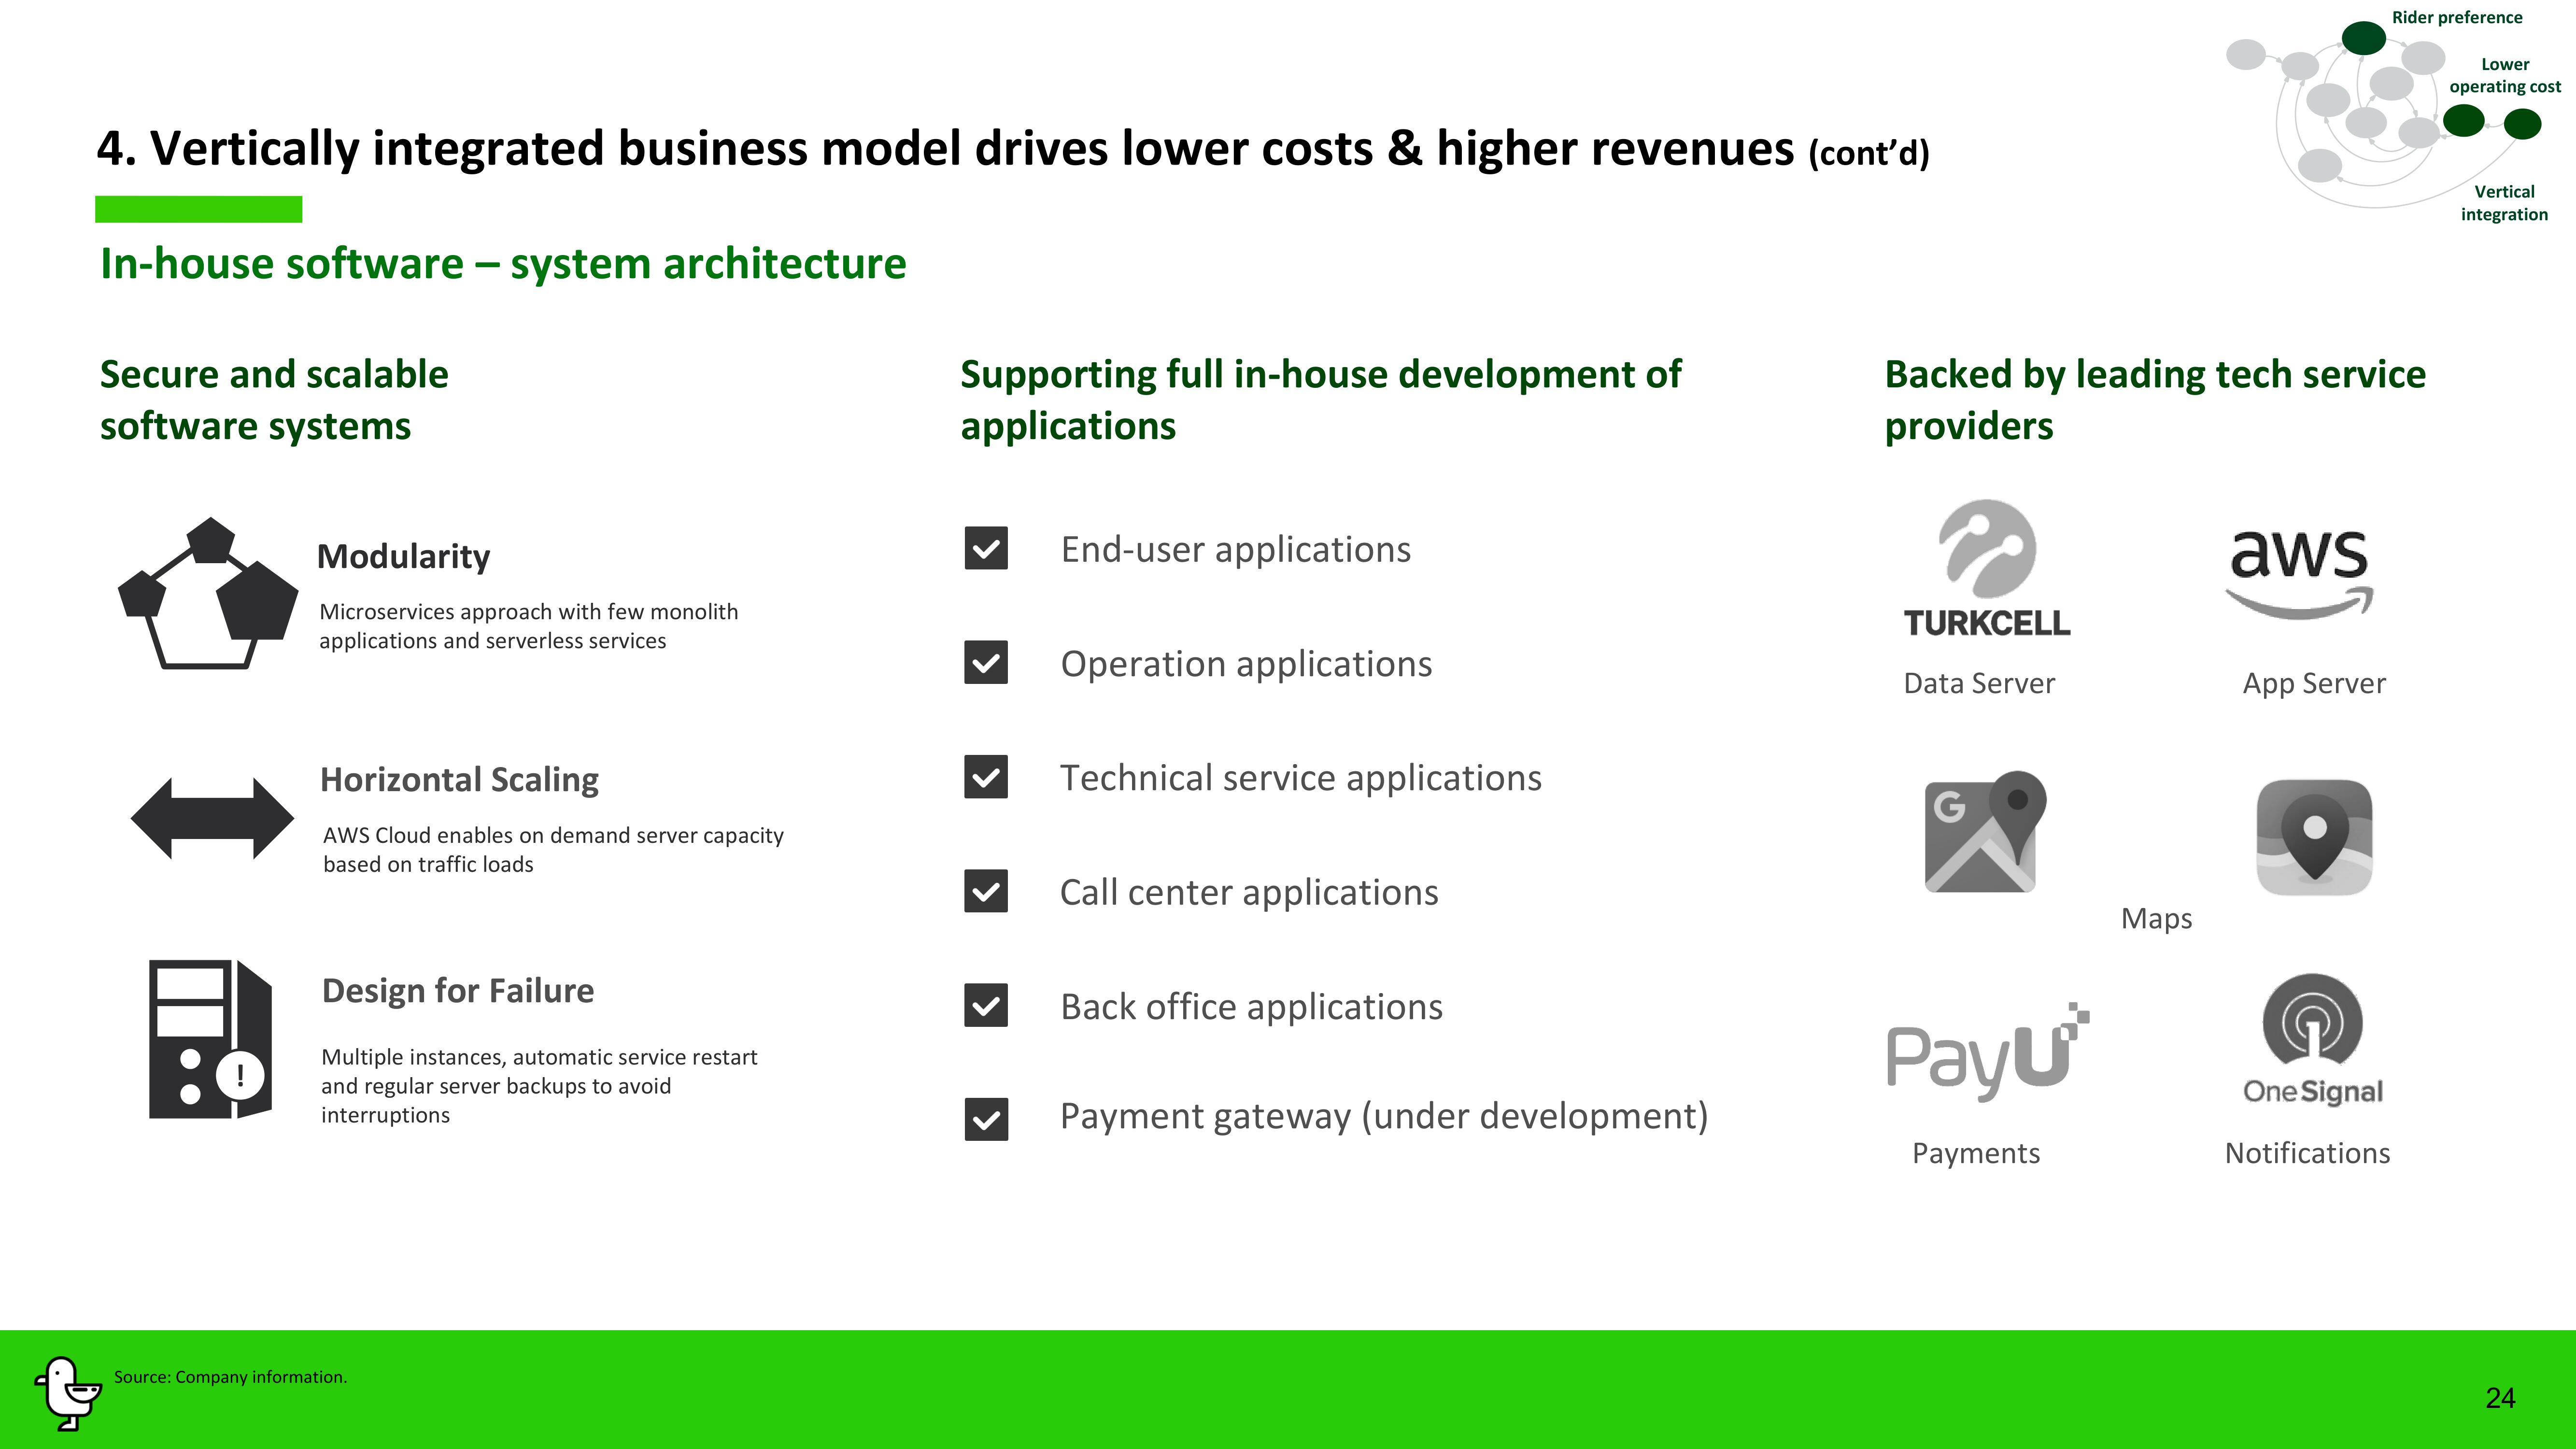
Task: Click 'In-house software – system architecture' subtitle
Action: click(x=503, y=264)
